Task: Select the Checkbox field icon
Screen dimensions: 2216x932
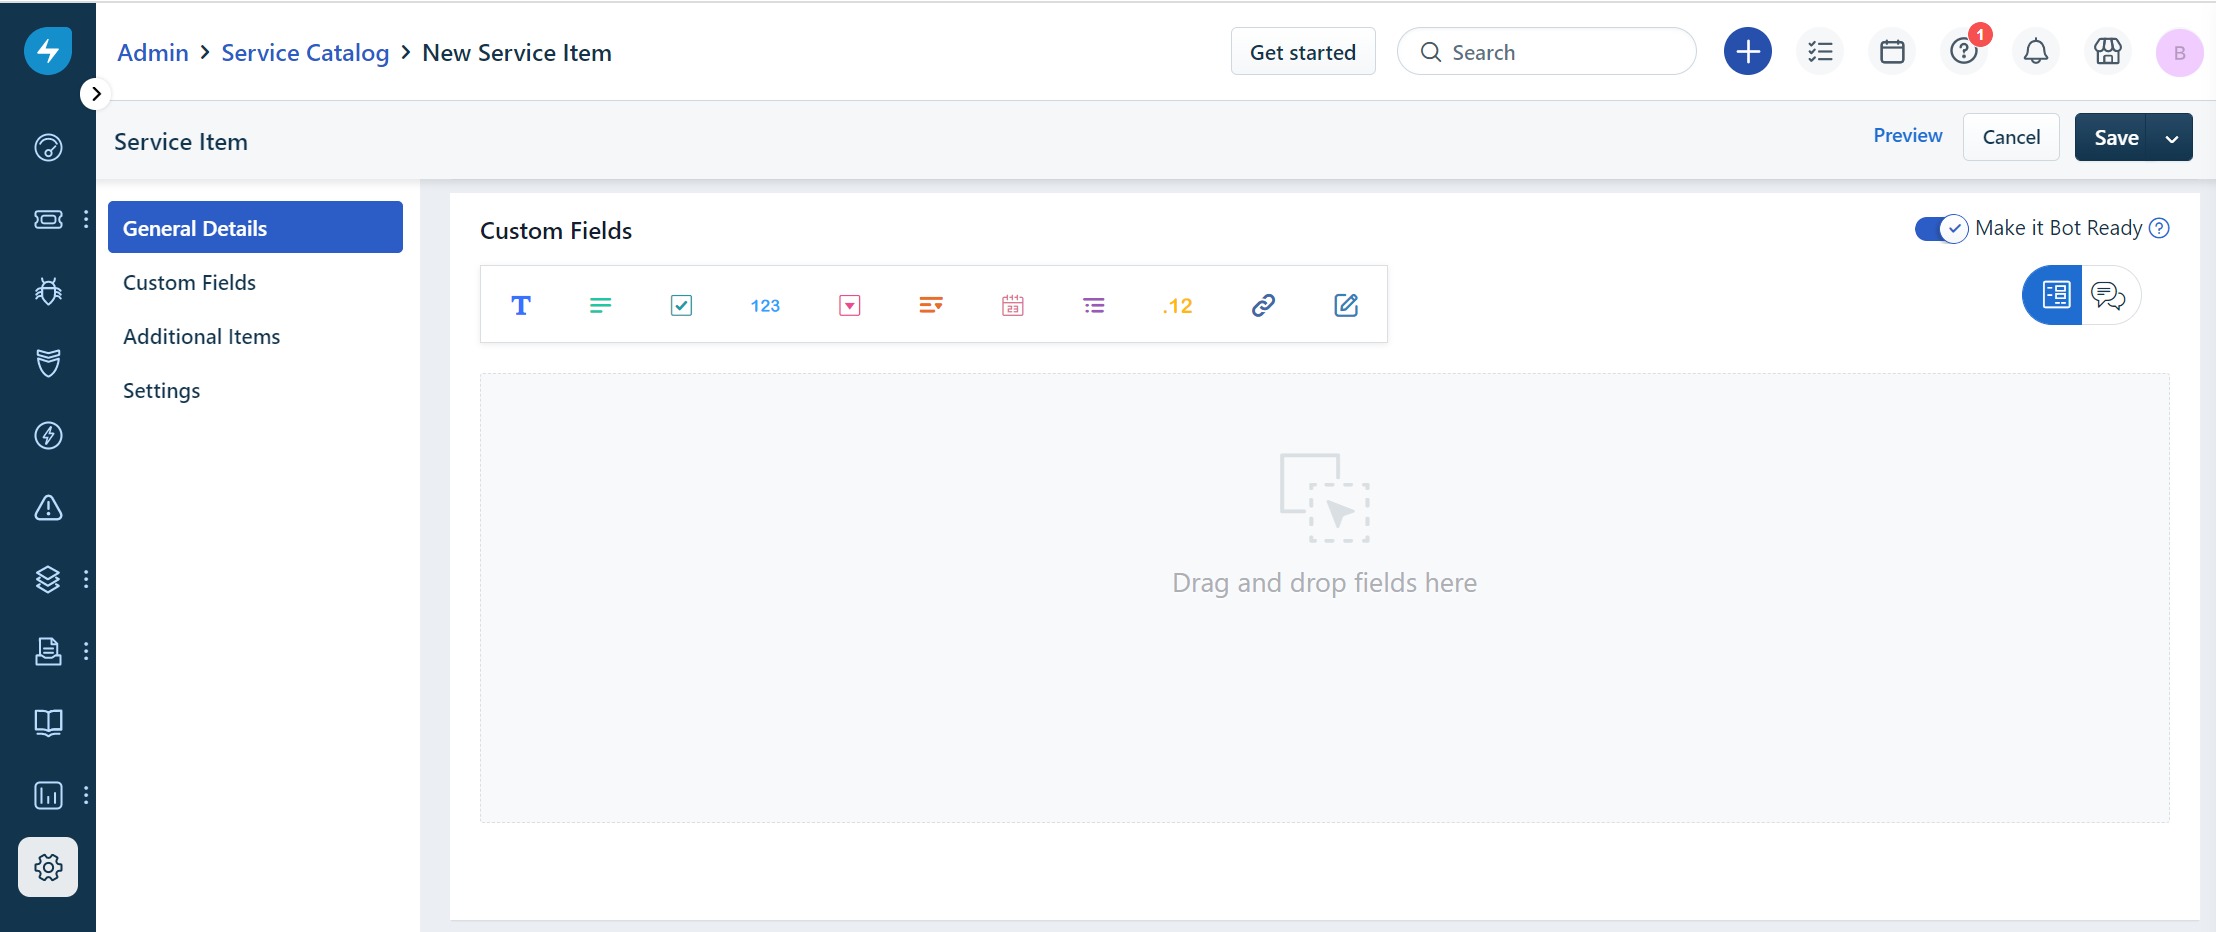Action: tap(681, 305)
